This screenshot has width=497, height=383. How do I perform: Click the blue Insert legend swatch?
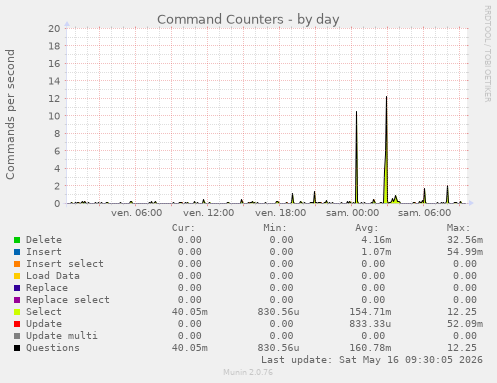point(17,252)
